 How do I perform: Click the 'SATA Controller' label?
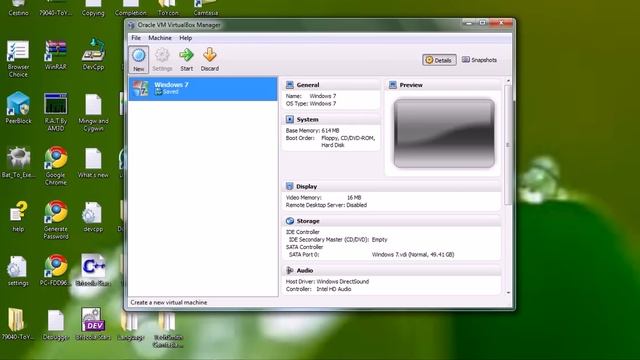point(304,247)
